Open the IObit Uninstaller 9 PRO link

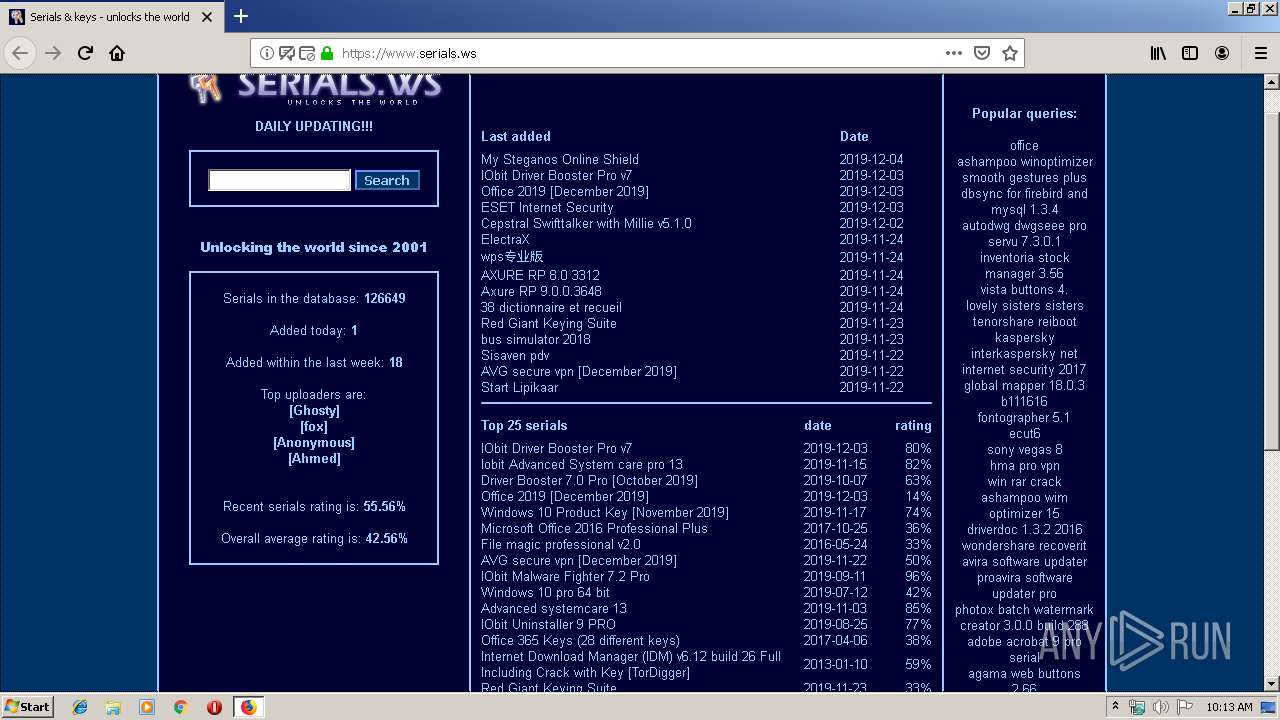point(548,624)
